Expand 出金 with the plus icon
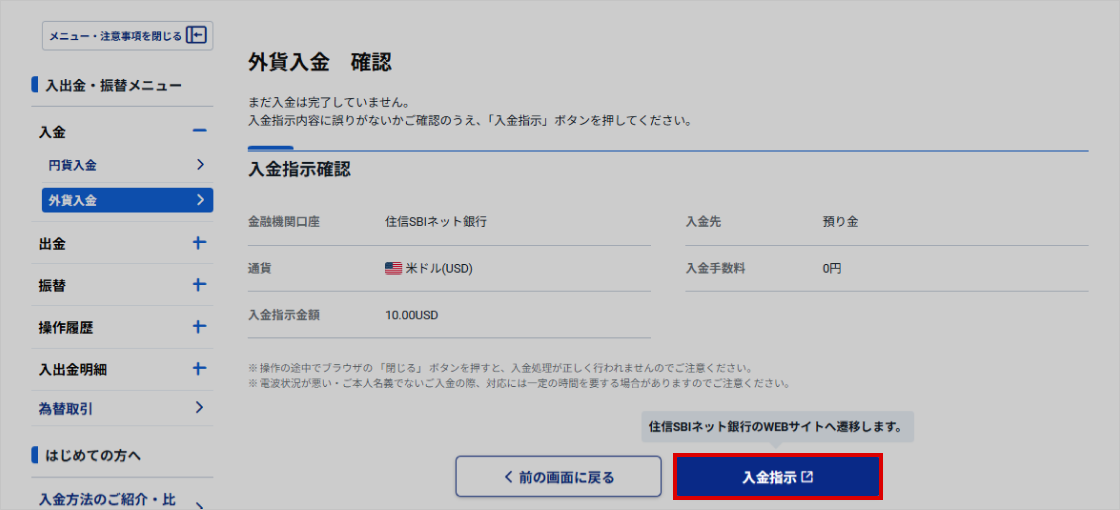The height and width of the screenshot is (510, 1120). pyautogui.click(x=199, y=243)
